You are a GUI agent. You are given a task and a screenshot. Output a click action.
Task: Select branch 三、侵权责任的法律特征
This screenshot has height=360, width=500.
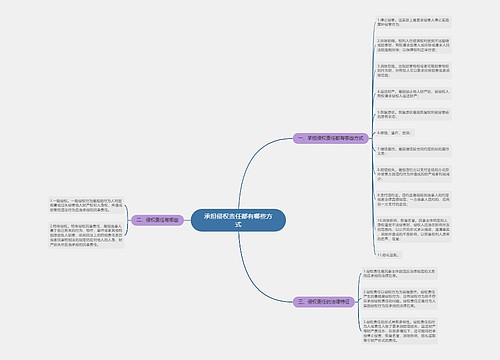click(x=324, y=302)
